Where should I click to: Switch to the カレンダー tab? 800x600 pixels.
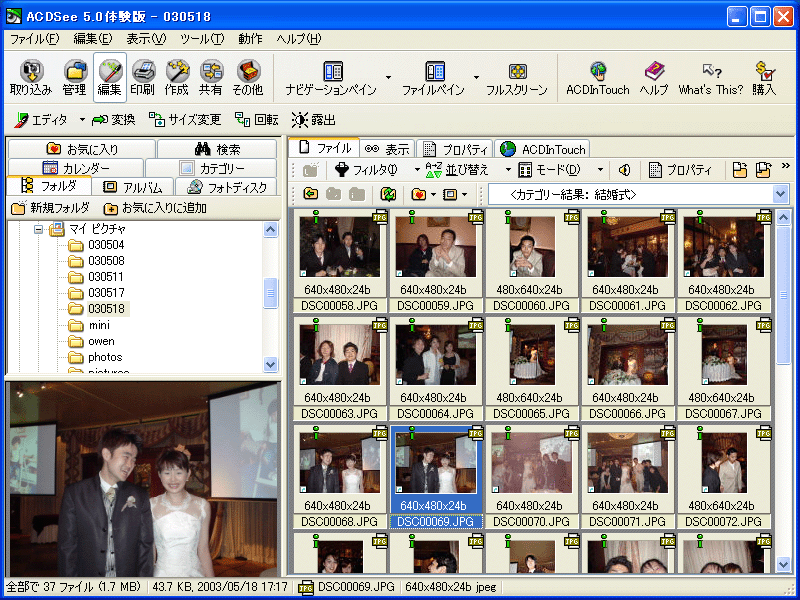pos(76,168)
